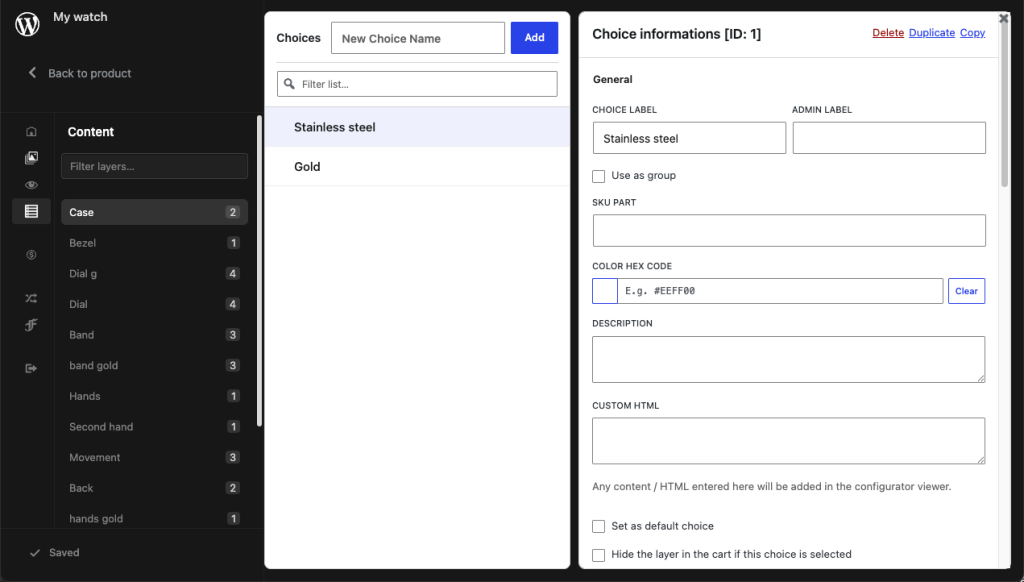1024x582 pixels.
Task: Click the Choice Label field
Action: tap(690, 138)
